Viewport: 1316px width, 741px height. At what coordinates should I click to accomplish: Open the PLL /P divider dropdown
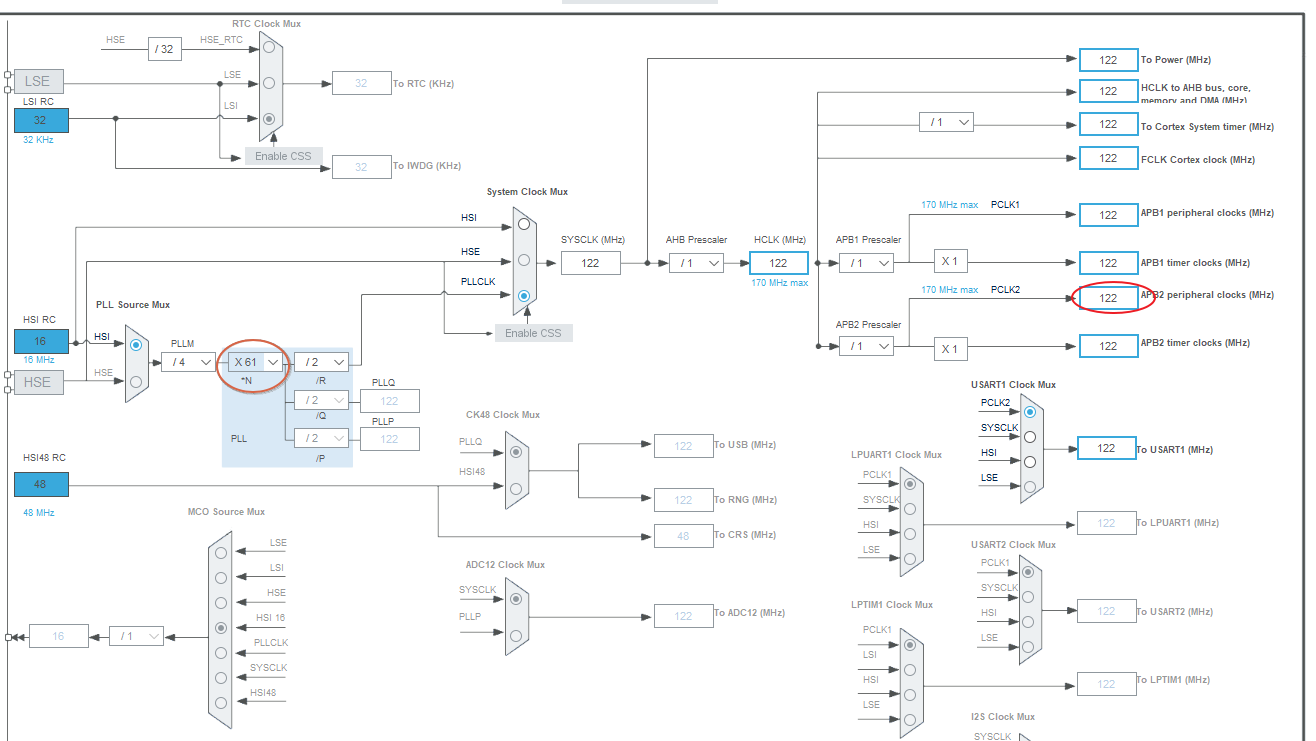[x=321, y=438]
